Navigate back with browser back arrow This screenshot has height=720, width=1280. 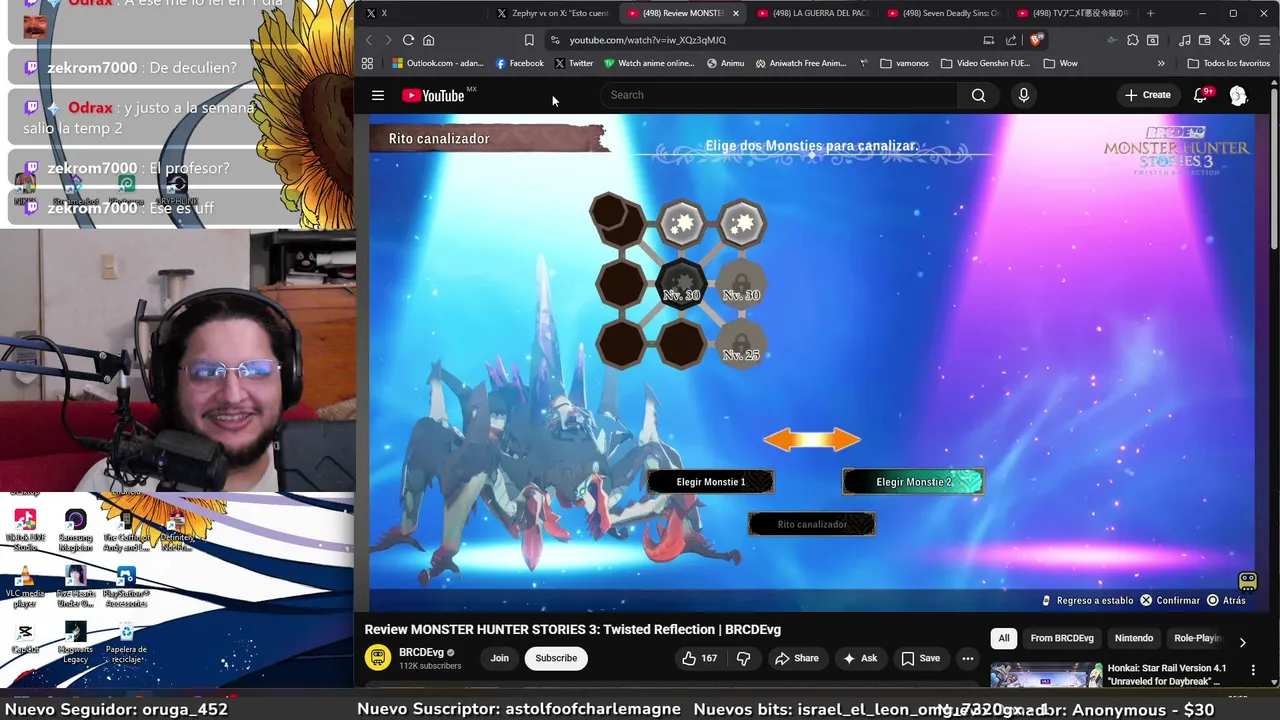click(x=368, y=40)
